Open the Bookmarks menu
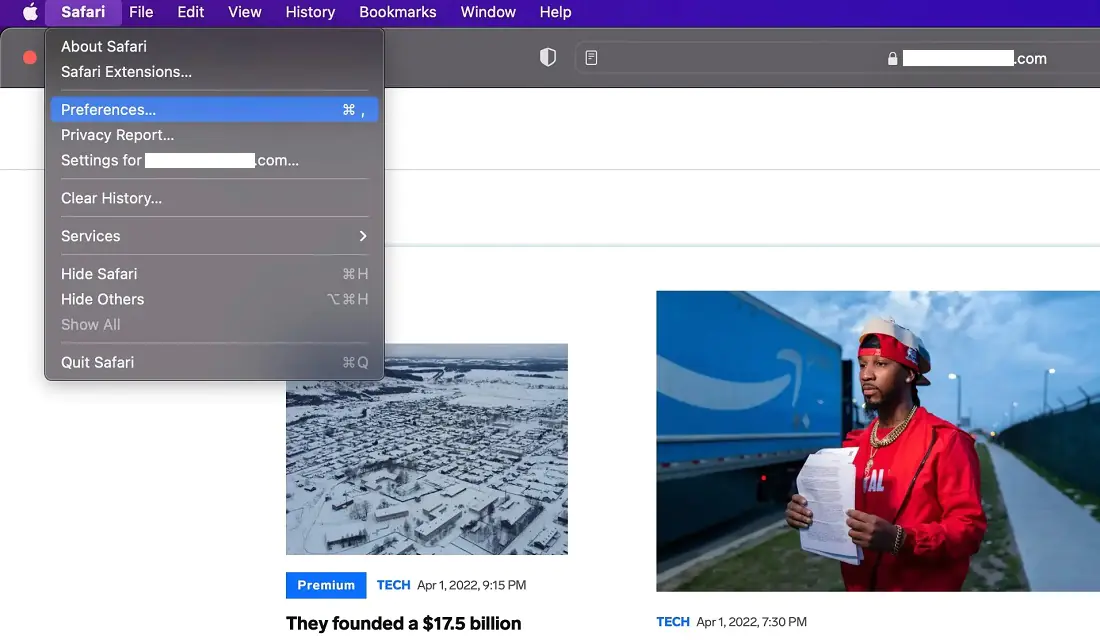The image size is (1100, 640). [x=397, y=12]
